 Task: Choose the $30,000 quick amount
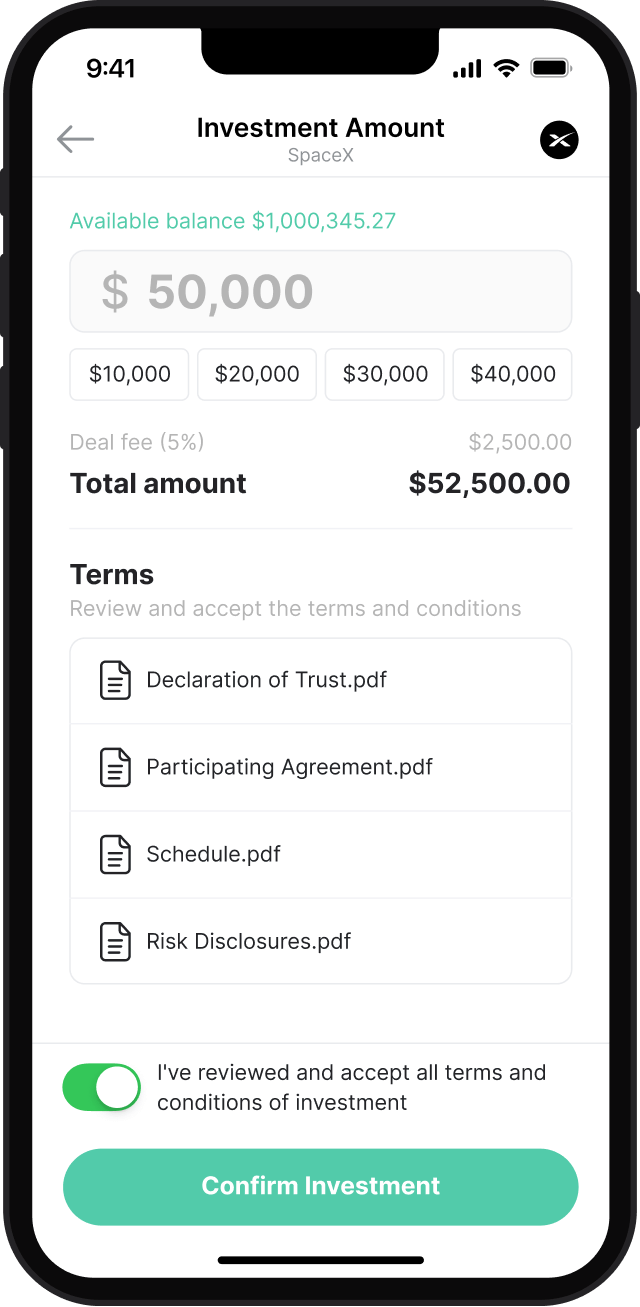385,374
